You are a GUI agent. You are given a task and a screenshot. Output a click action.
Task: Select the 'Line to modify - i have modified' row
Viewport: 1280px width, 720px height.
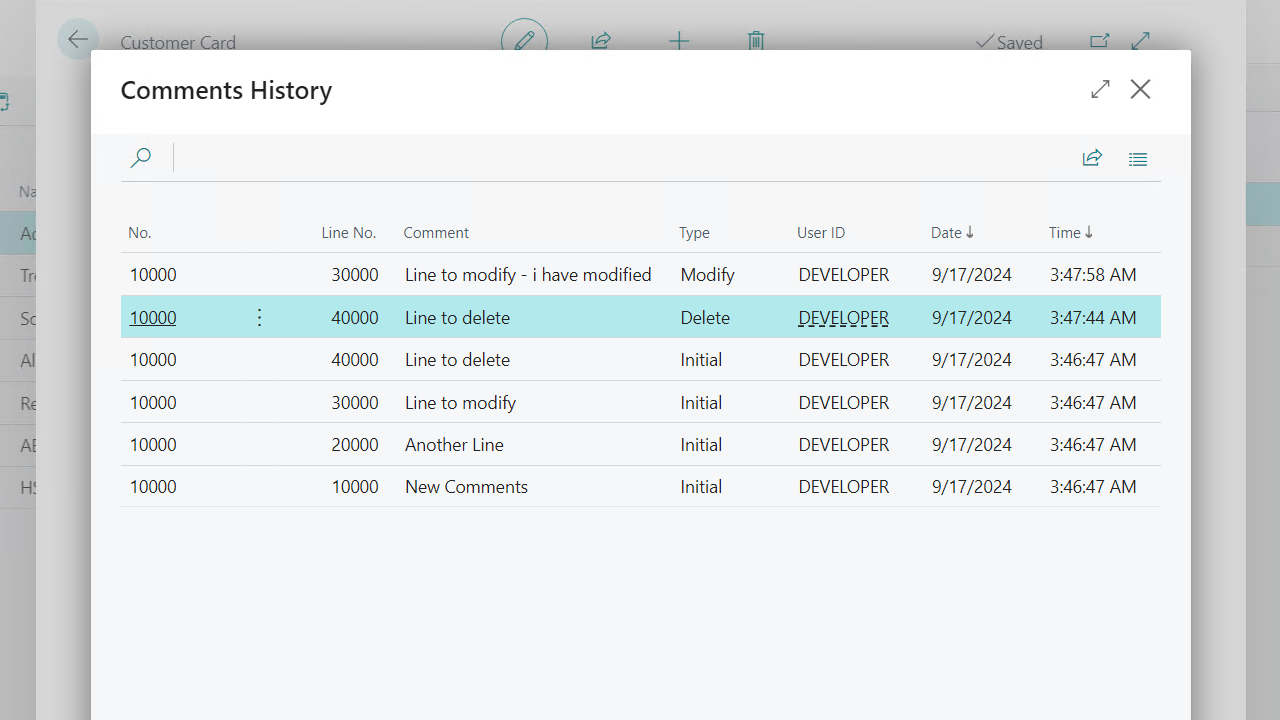[x=528, y=275]
